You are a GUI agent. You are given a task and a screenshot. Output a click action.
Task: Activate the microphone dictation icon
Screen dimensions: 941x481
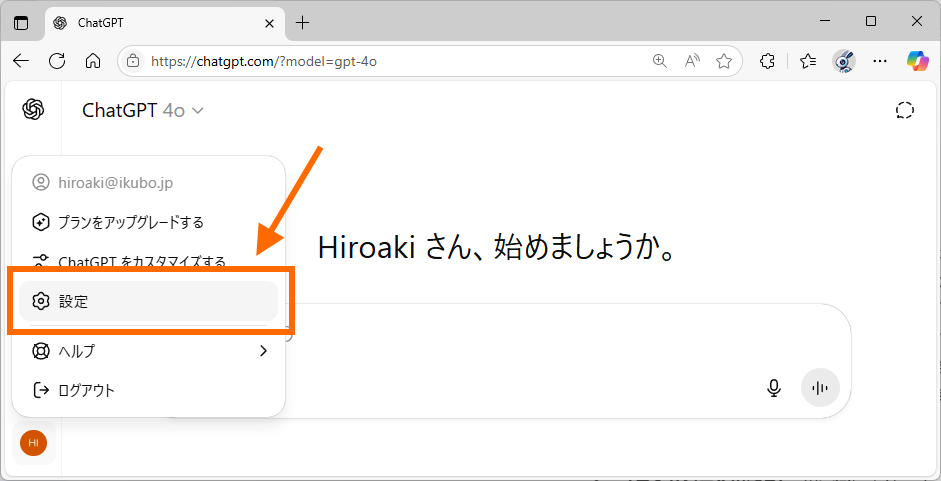click(x=774, y=388)
